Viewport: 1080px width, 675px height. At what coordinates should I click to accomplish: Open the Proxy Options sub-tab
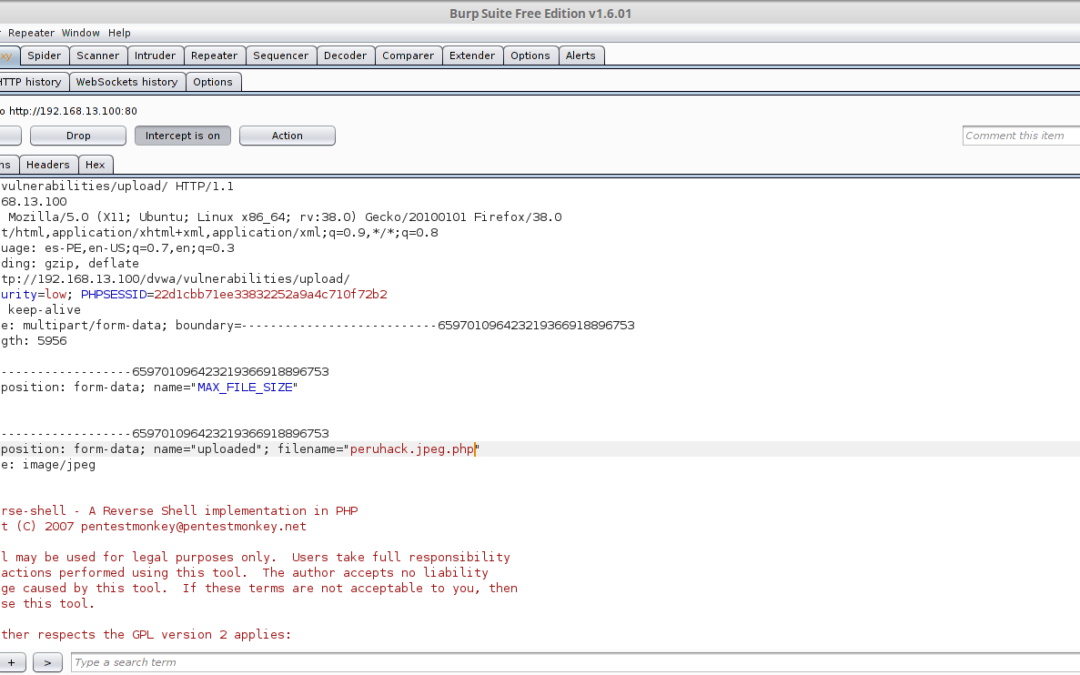[213, 82]
